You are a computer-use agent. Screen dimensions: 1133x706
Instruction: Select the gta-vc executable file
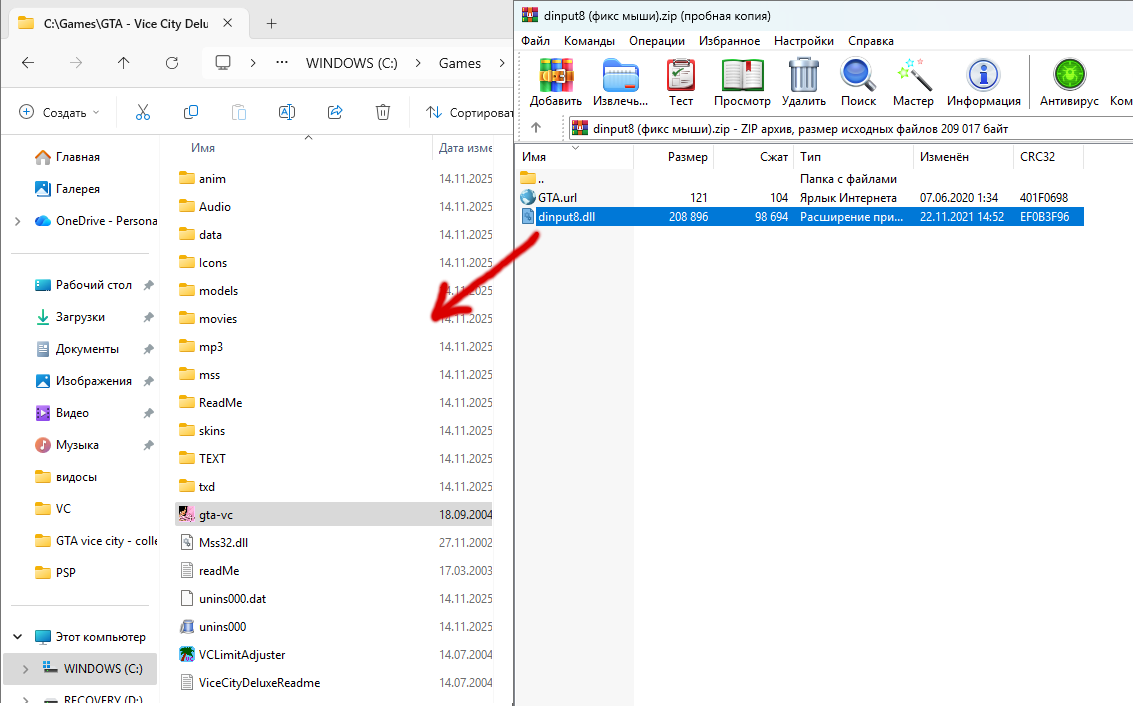click(335, 515)
